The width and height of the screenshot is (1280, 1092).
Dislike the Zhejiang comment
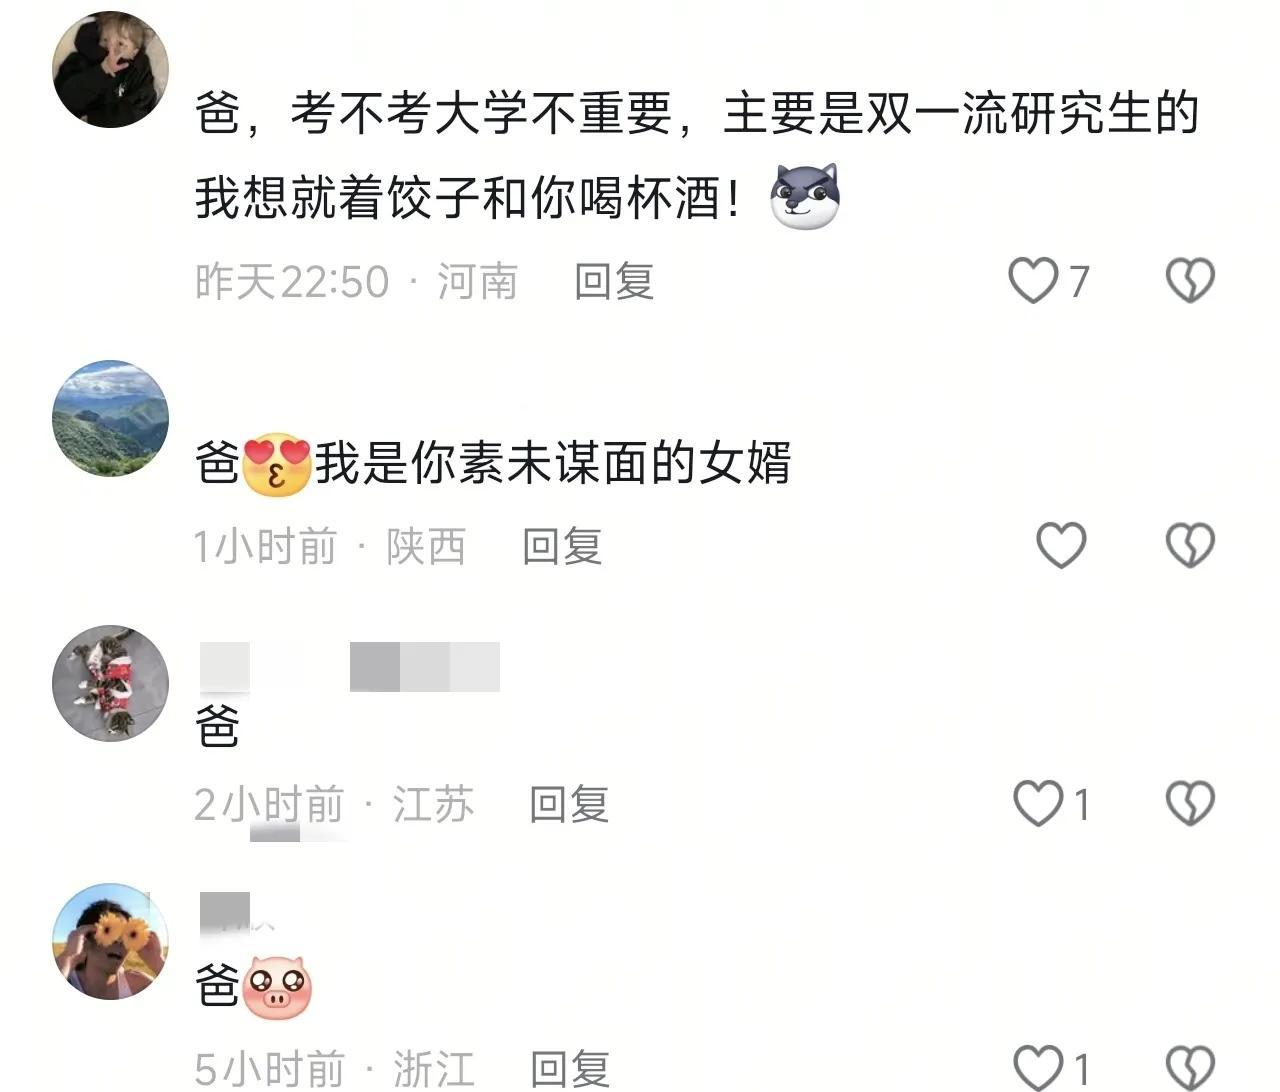[x=1190, y=1067]
